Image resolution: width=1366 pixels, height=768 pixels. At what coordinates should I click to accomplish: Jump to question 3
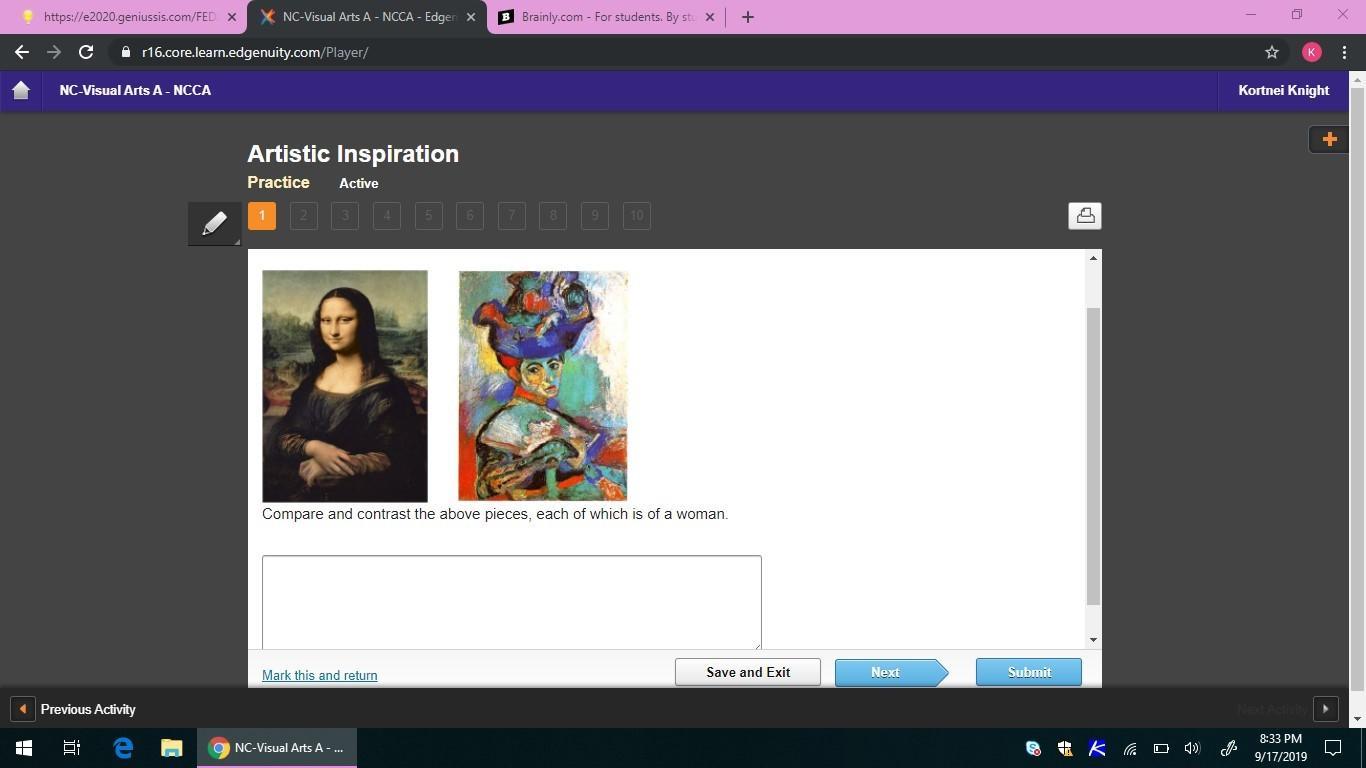click(x=345, y=216)
